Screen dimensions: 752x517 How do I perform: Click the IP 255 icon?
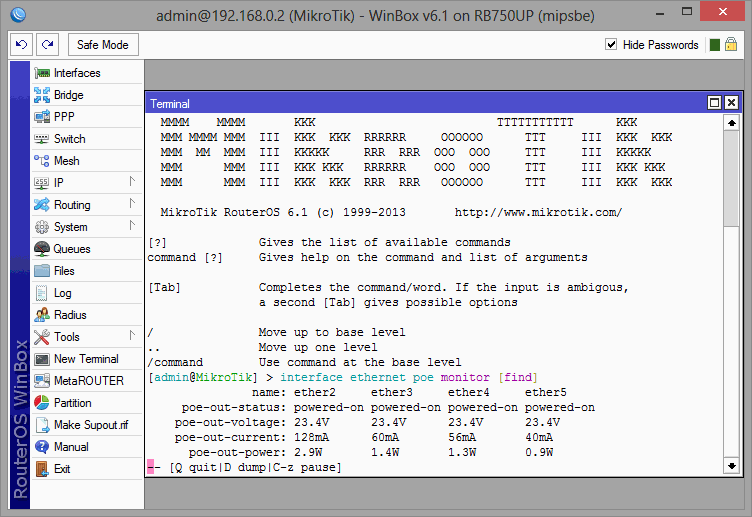pos(42,183)
